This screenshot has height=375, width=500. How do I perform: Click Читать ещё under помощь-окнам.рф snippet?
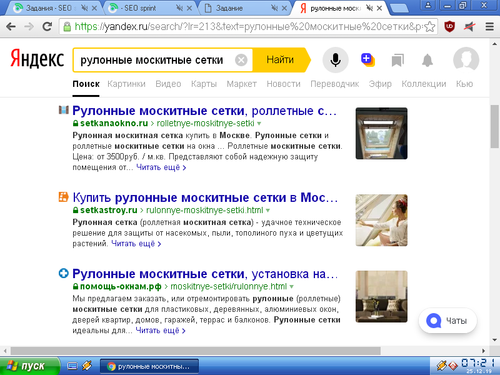[x=161, y=330]
